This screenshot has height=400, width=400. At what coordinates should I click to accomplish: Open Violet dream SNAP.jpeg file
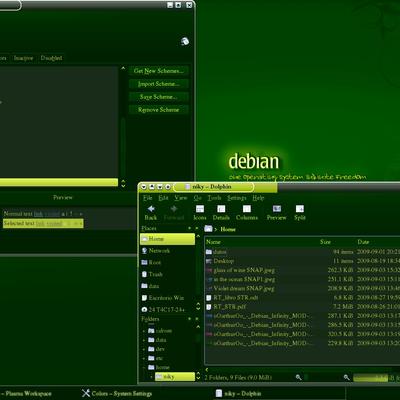pos(240,288)
